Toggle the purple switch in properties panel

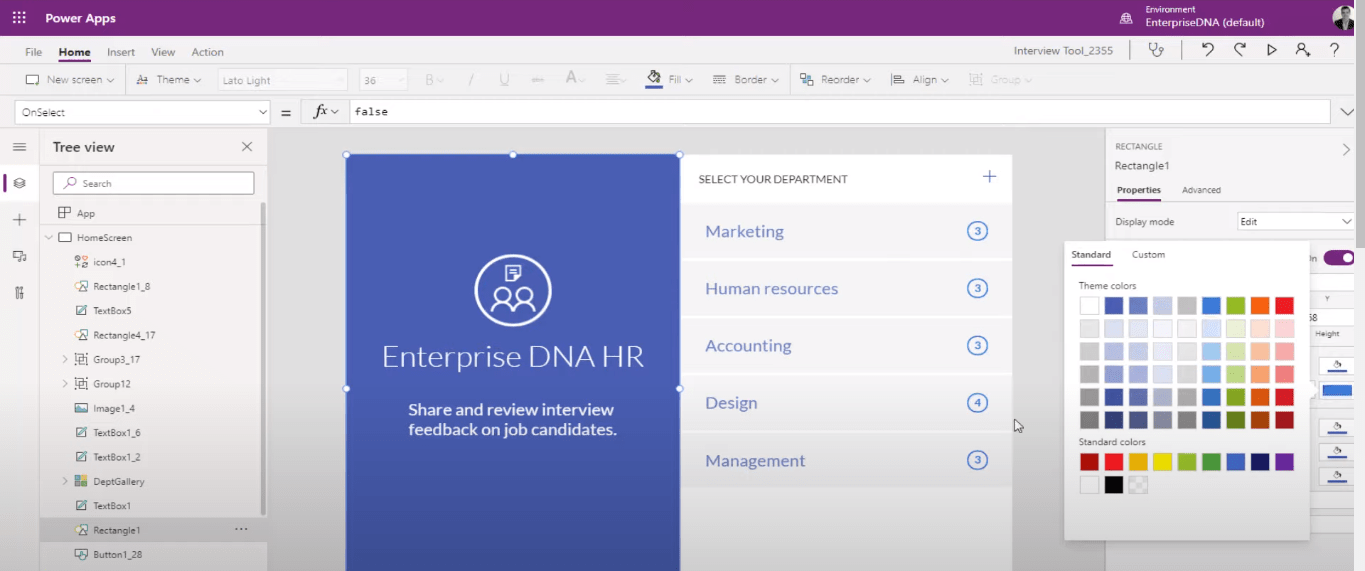click(1339, 258)
